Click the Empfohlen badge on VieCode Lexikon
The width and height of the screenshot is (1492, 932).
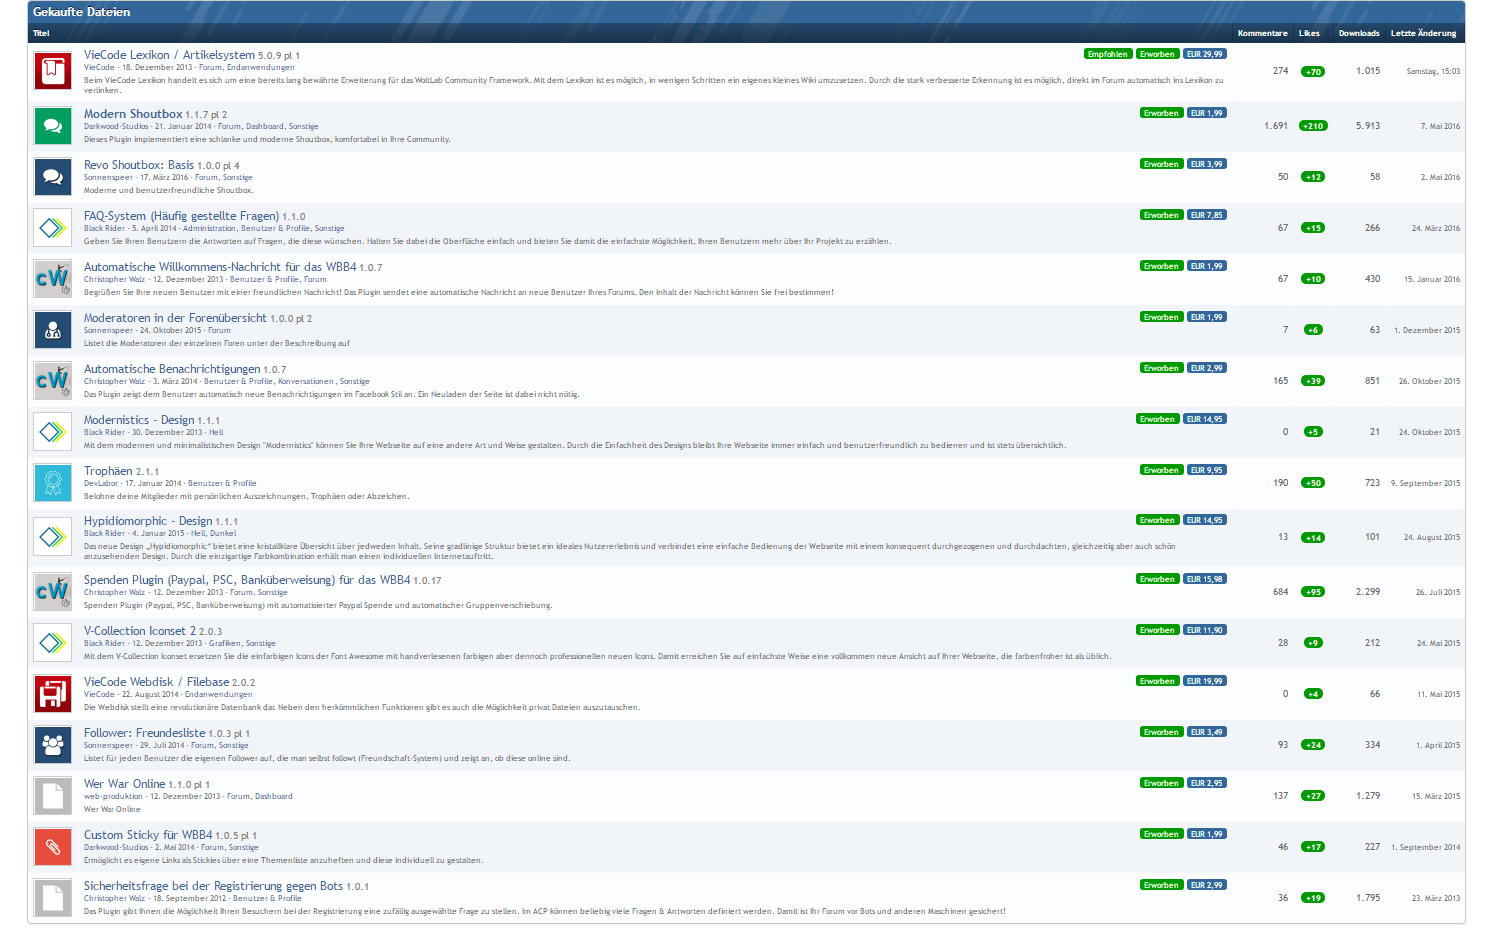tap(1108, 54)
